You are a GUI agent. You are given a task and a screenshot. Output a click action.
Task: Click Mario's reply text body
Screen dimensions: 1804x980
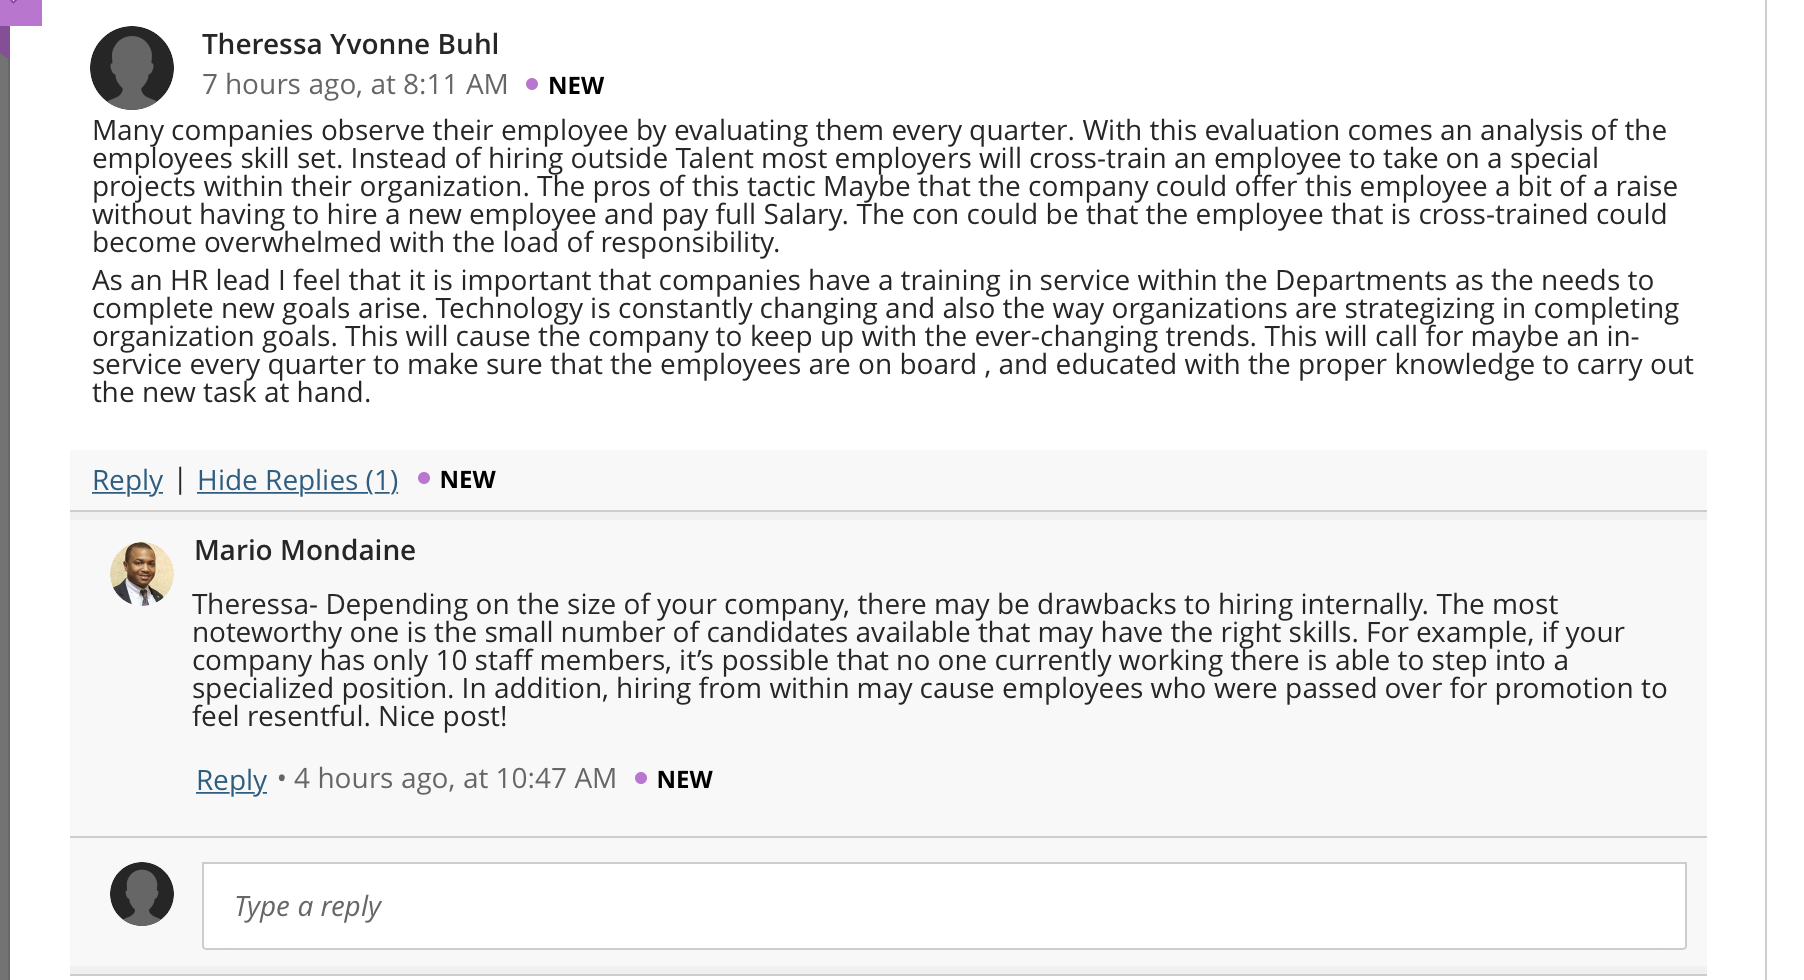[x=930, y=660]
